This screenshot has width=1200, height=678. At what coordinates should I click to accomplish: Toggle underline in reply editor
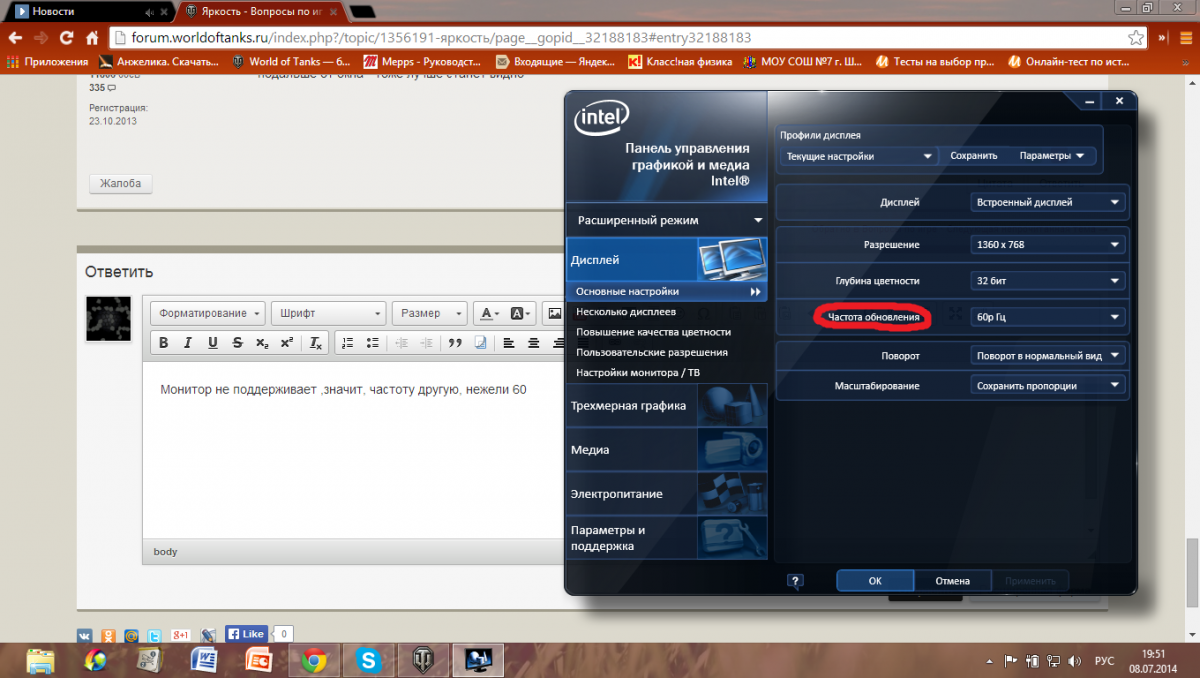pos(213,343)
